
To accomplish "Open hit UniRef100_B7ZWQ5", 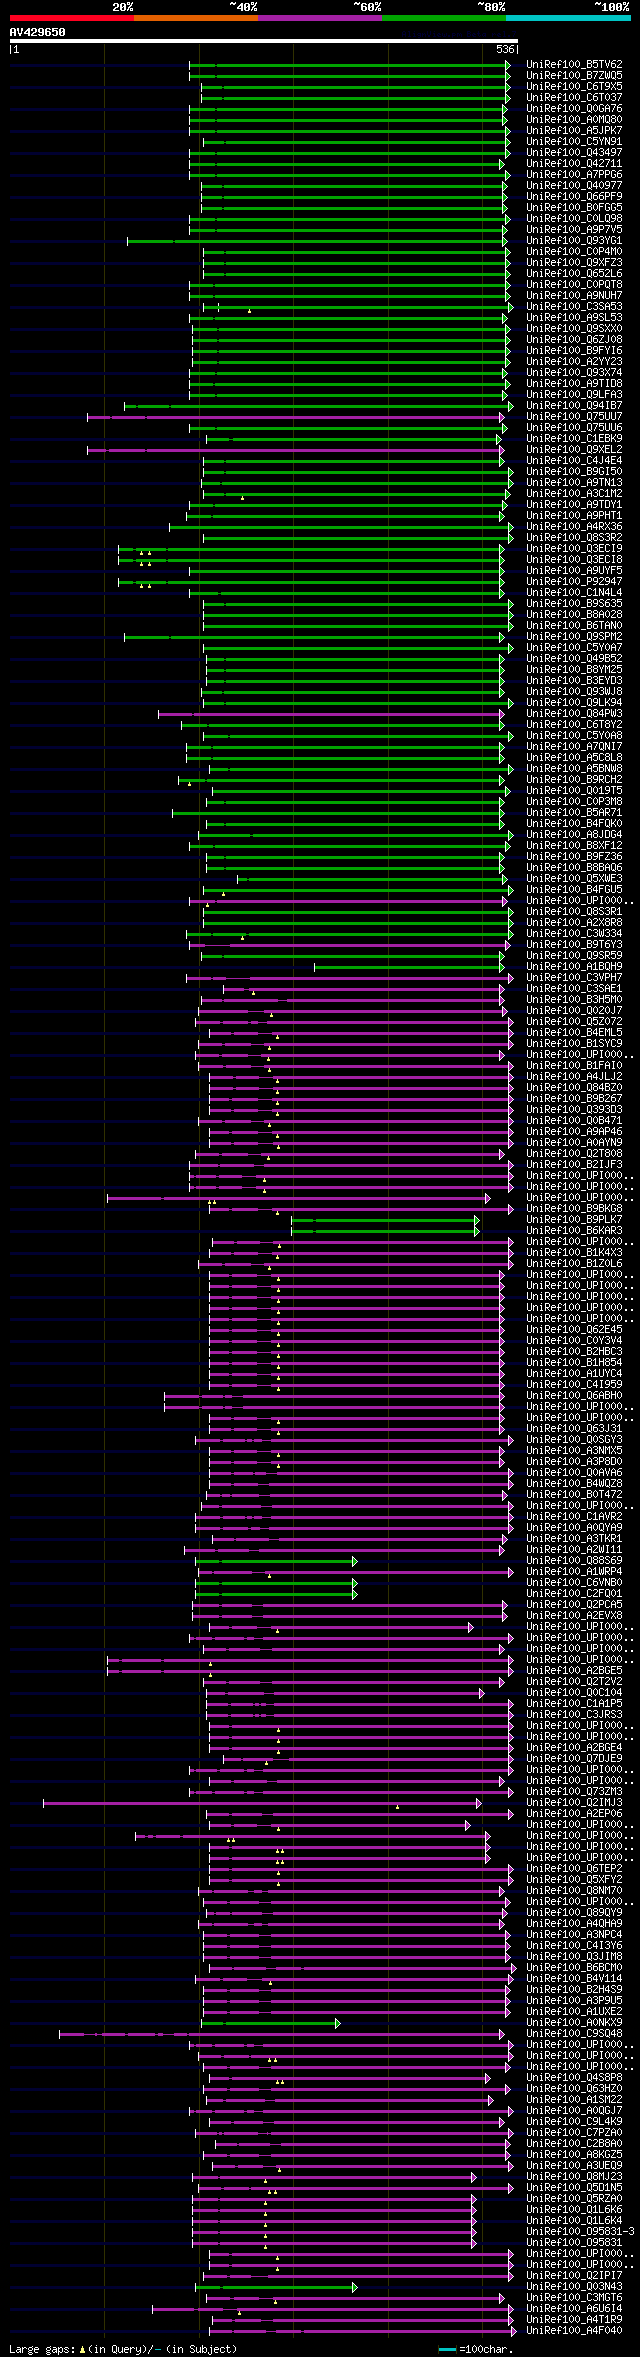I will click(574, 76).
